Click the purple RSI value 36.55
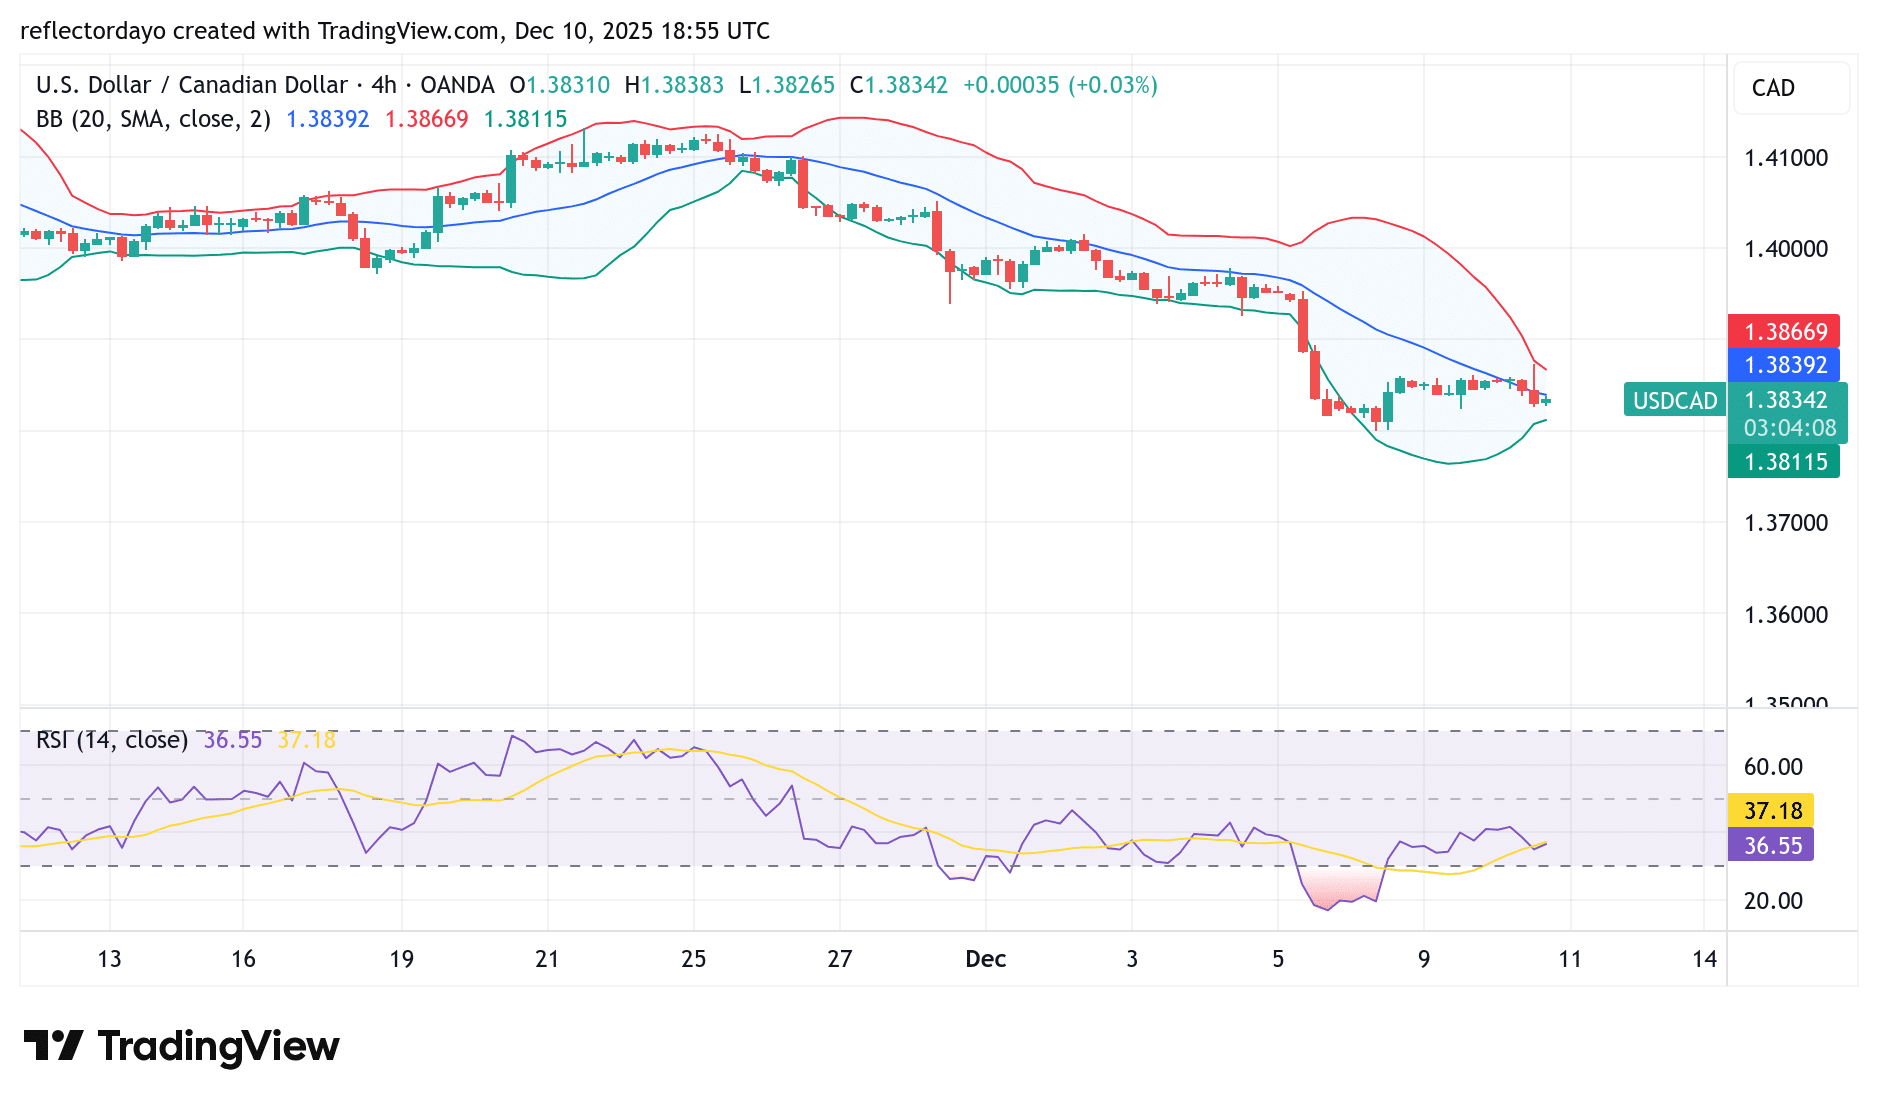This screenshot has width=1878, height=1106. pyautogui.click(x=1770, y=846)
